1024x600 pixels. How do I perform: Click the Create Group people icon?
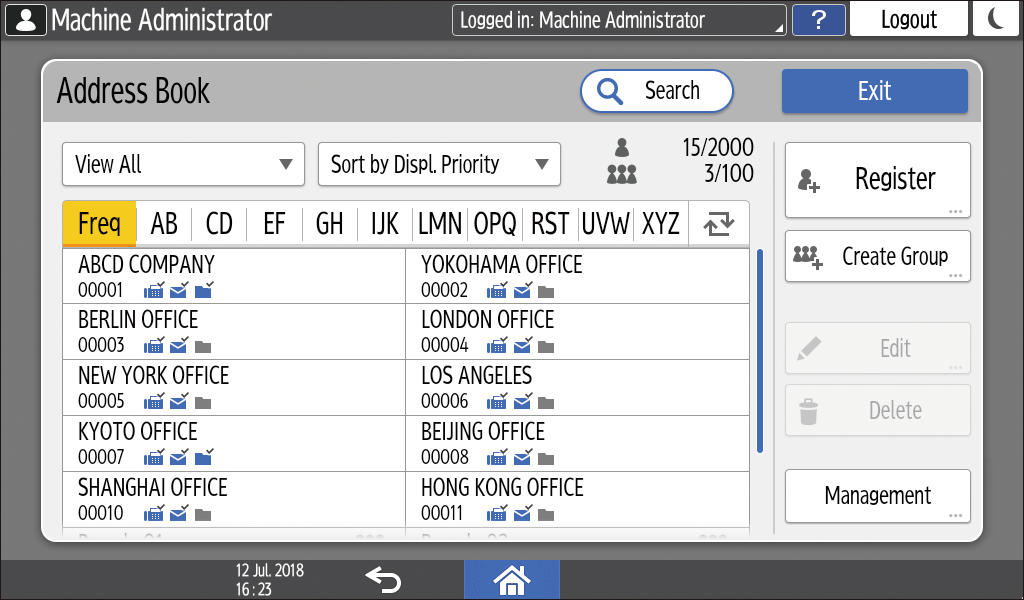pyautogui.click(x=807, y=257)
